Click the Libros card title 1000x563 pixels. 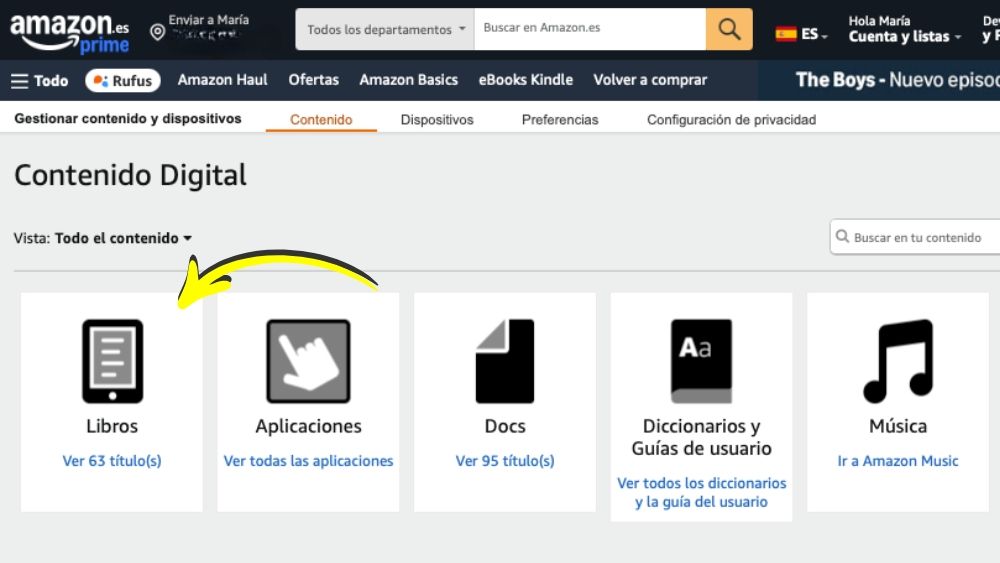pos(112,426)
